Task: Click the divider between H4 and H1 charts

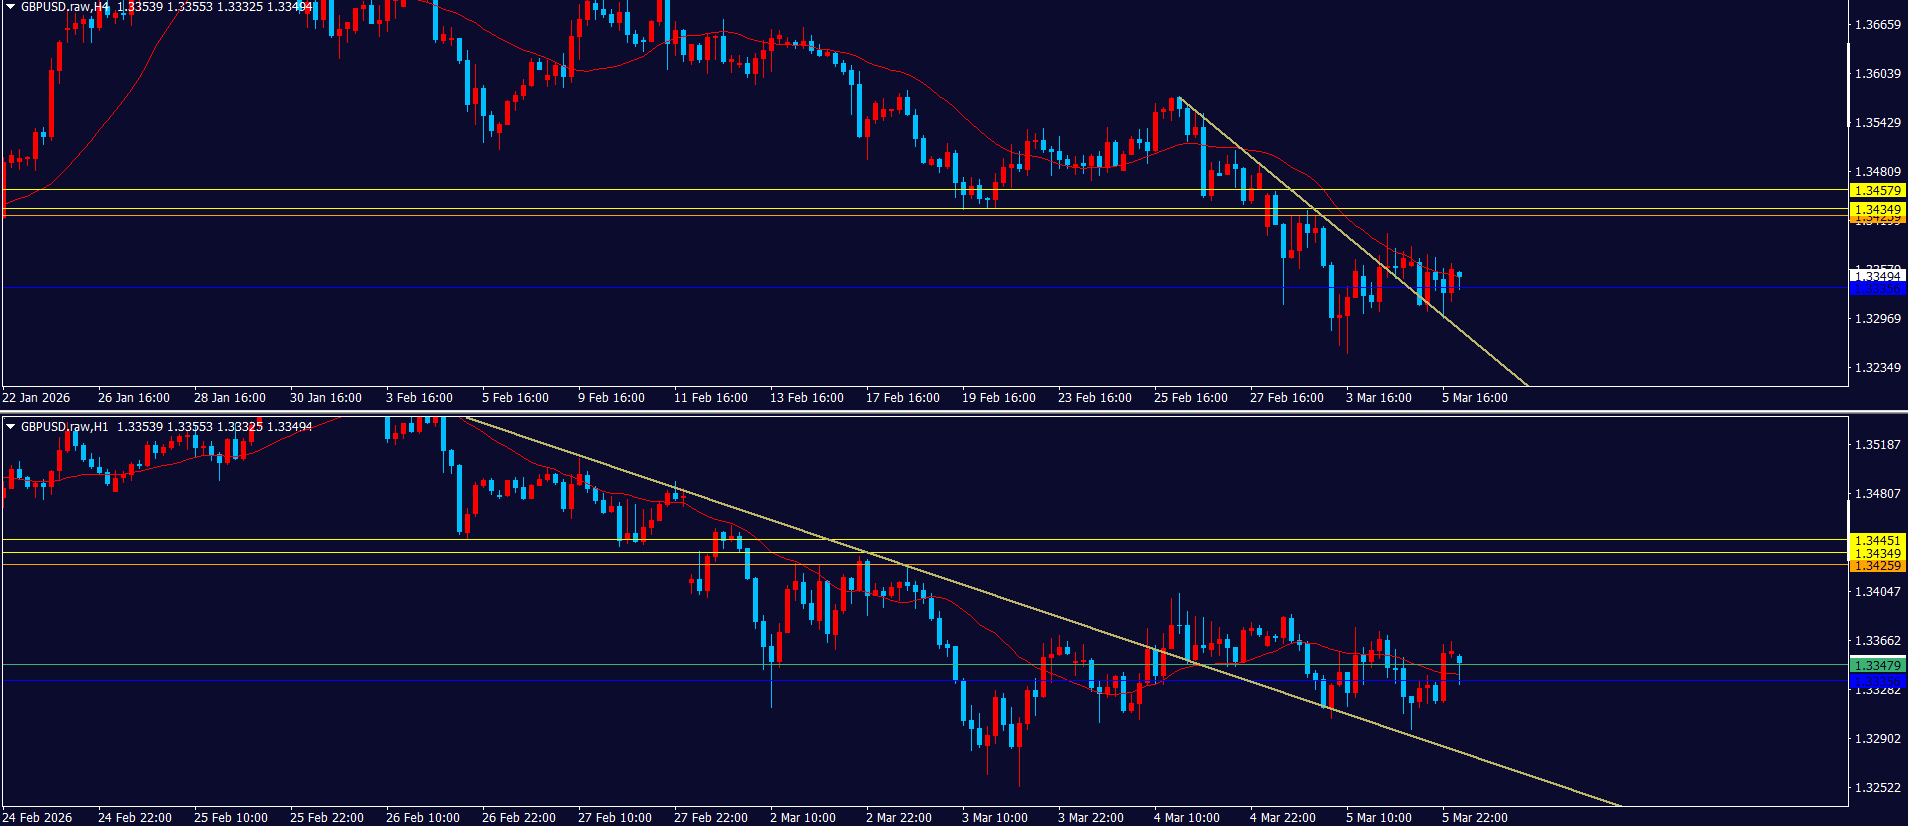Action: pos(954,411)
